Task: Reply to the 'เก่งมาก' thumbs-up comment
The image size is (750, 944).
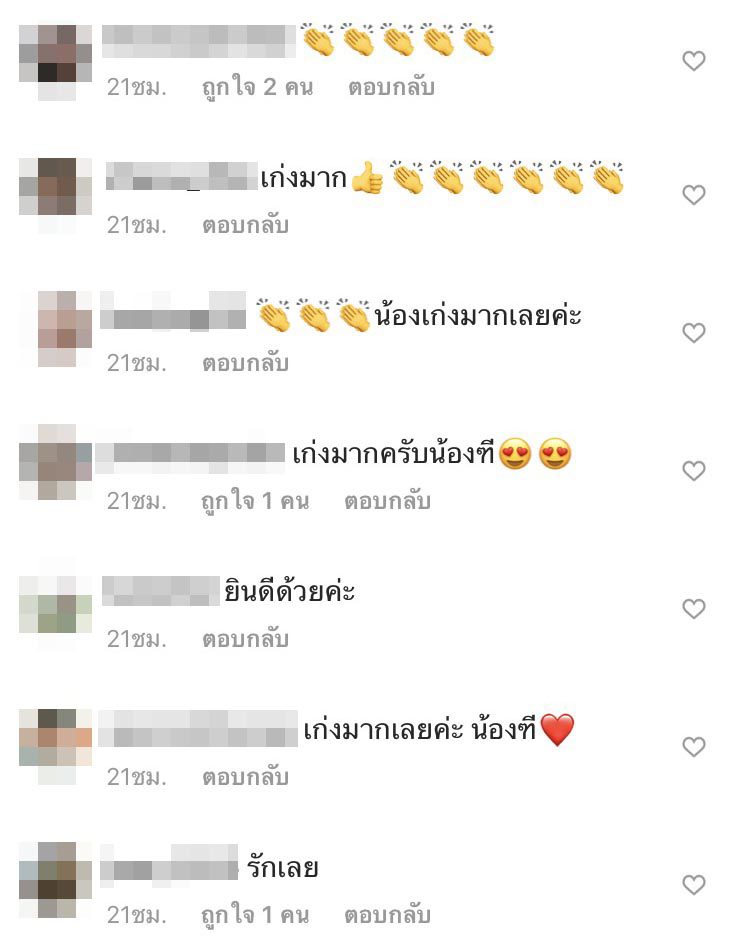Action: point(245,225)
